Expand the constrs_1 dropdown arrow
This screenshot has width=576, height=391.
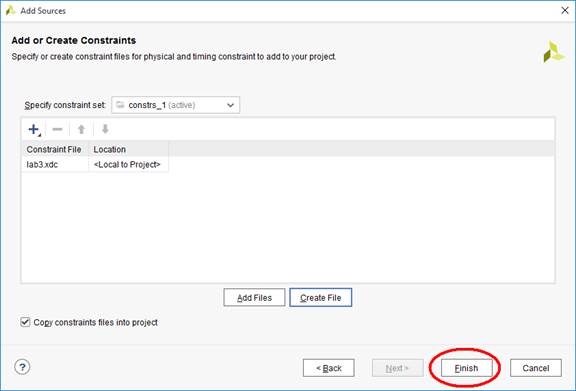coord(230,105)
